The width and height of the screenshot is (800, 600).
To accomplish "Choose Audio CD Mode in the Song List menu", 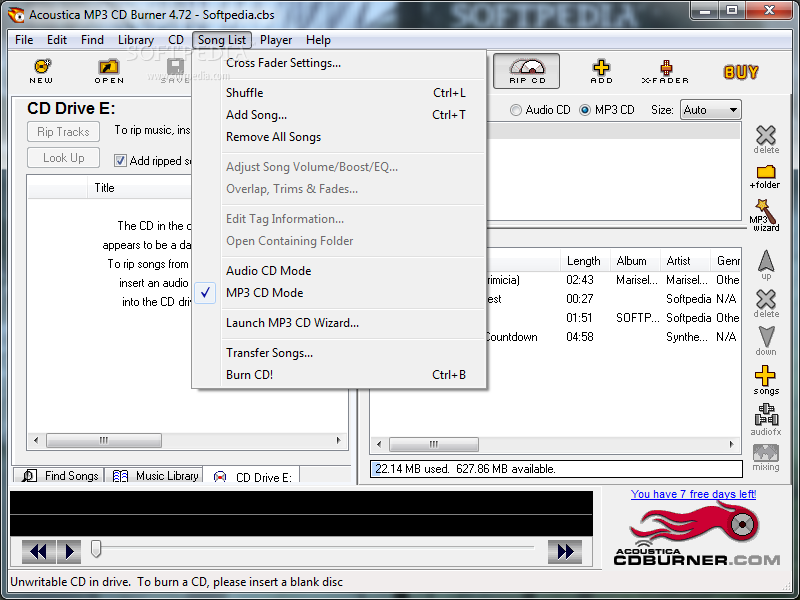I will tap(340, 271).
